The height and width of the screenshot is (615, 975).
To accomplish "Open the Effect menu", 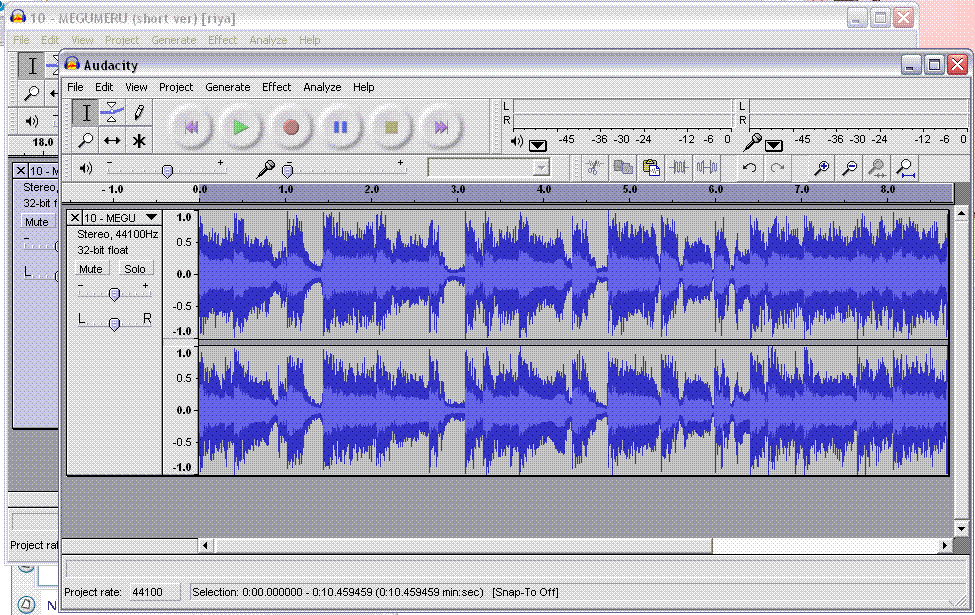I will click(277, 87).
